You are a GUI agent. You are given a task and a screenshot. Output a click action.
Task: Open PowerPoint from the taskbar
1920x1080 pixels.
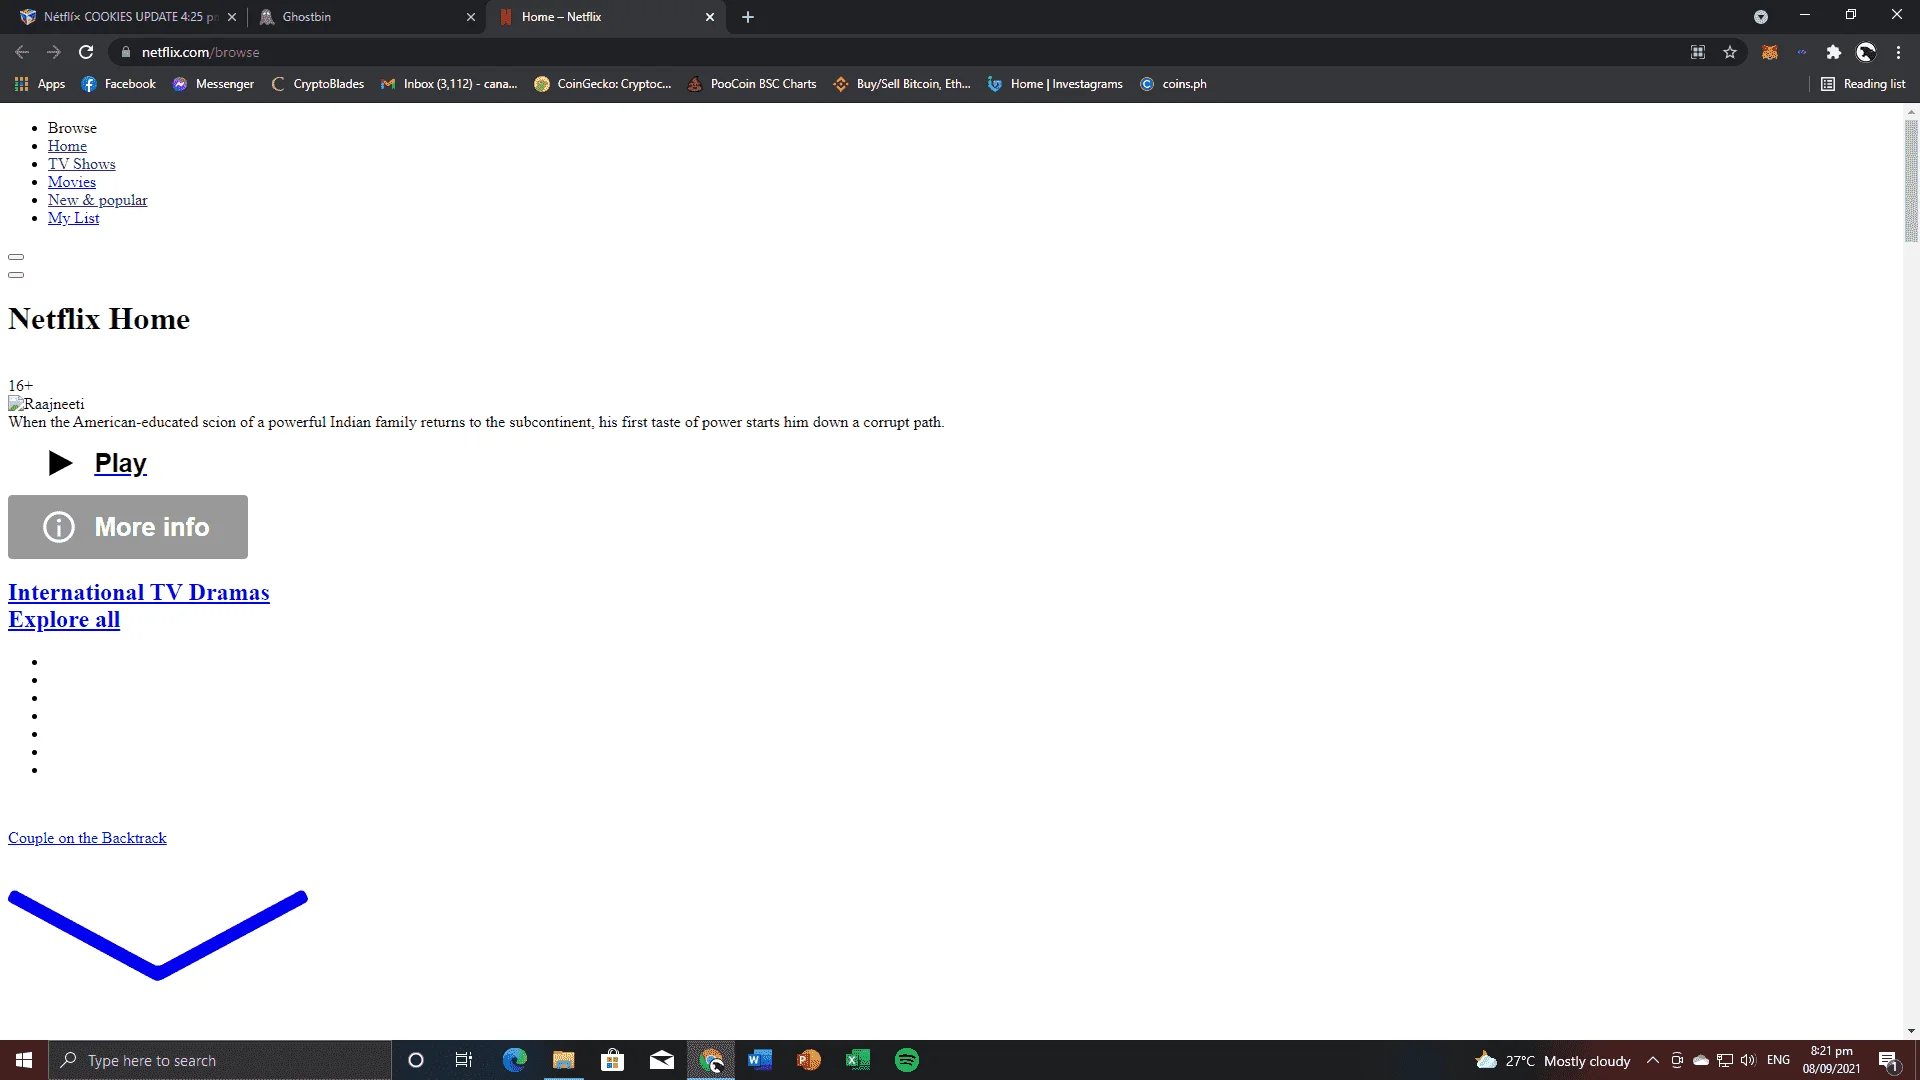pos(809,1060)
